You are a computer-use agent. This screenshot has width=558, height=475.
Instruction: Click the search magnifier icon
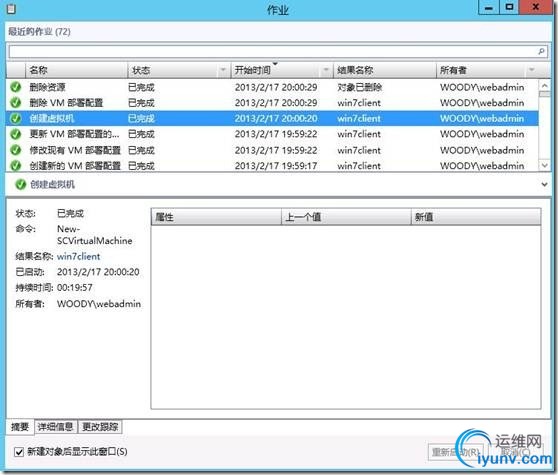pos(541,52)
